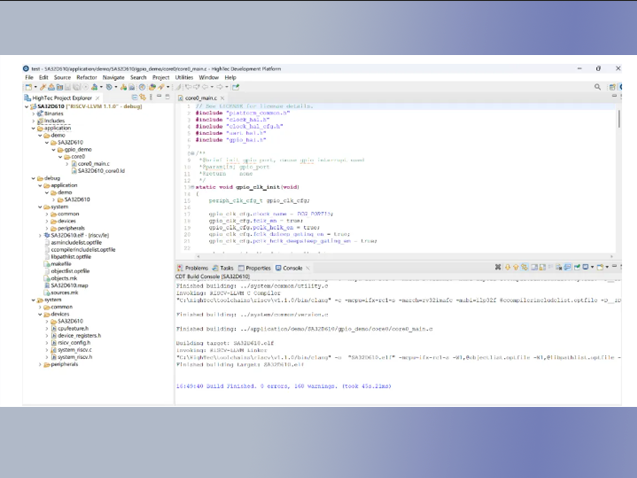The height and width of the screenshot is (478, 637).
Task: Click the X remove icon in console toolbar
Action: click(498, 267)
